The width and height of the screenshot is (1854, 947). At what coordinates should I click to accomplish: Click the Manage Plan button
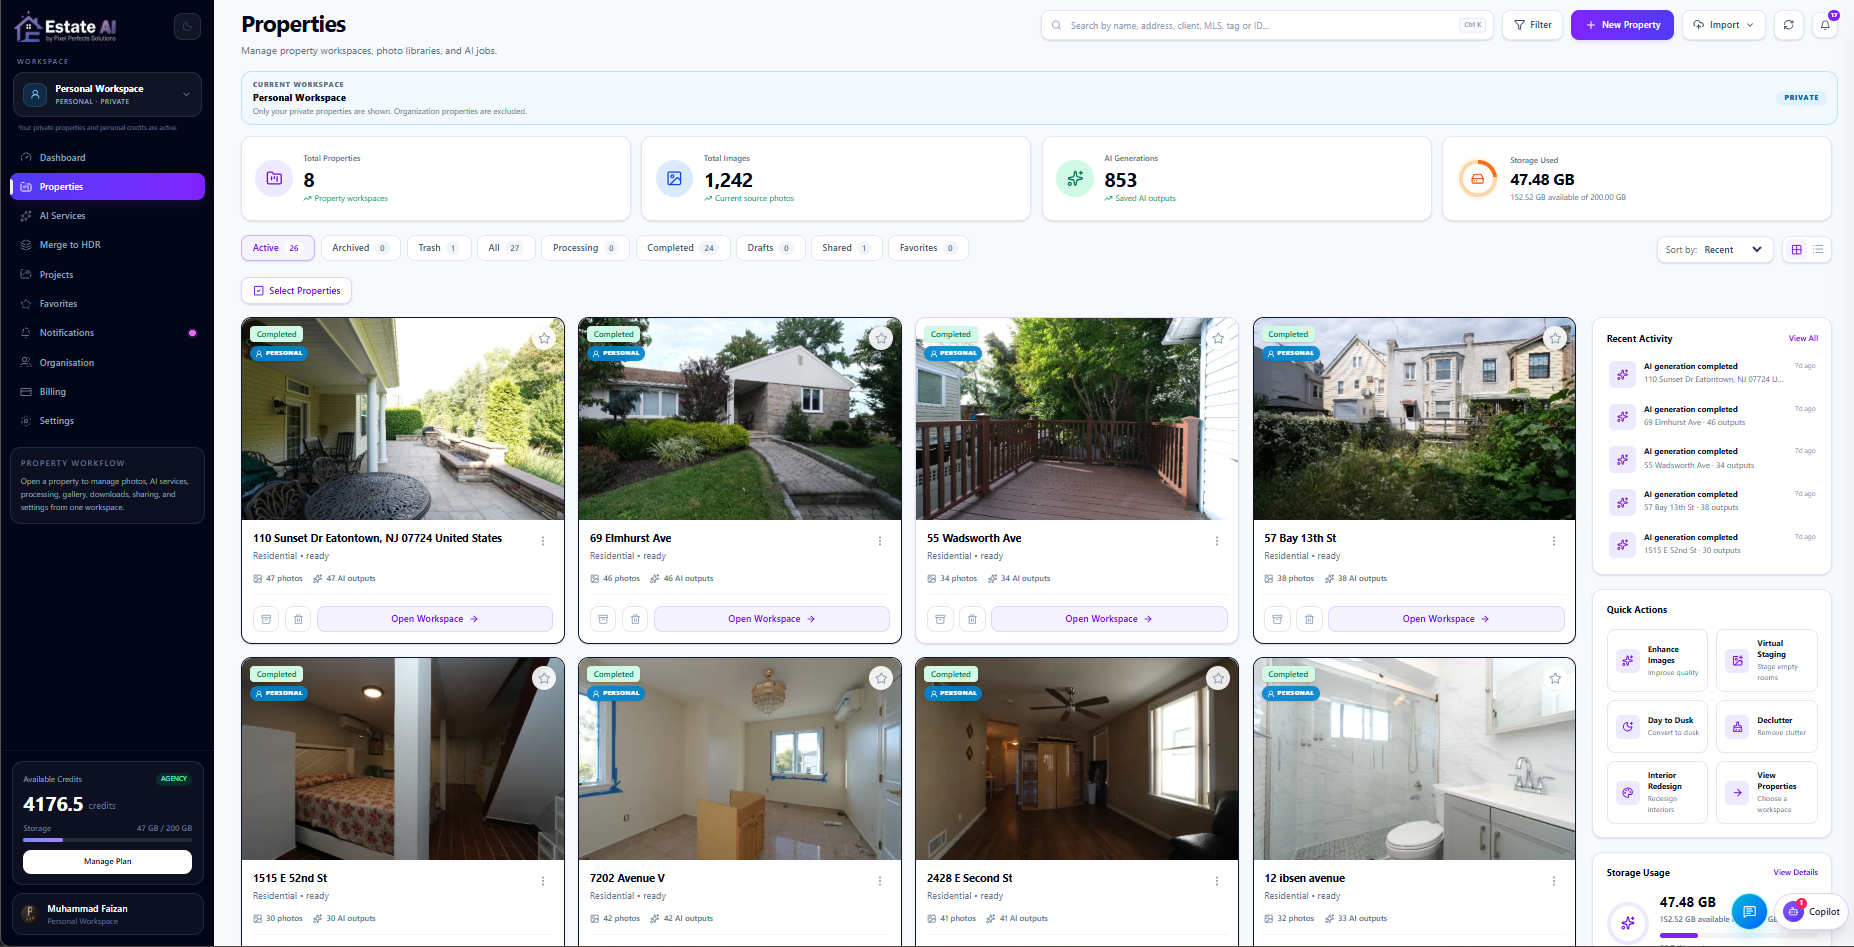click(108, 861)
